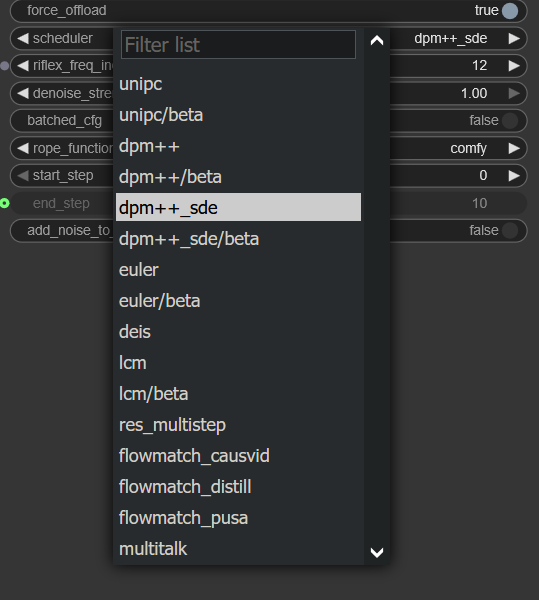539x600 pixels.
Task: Choose highlighted dpm++_sde entry
Action: point(238,207)
